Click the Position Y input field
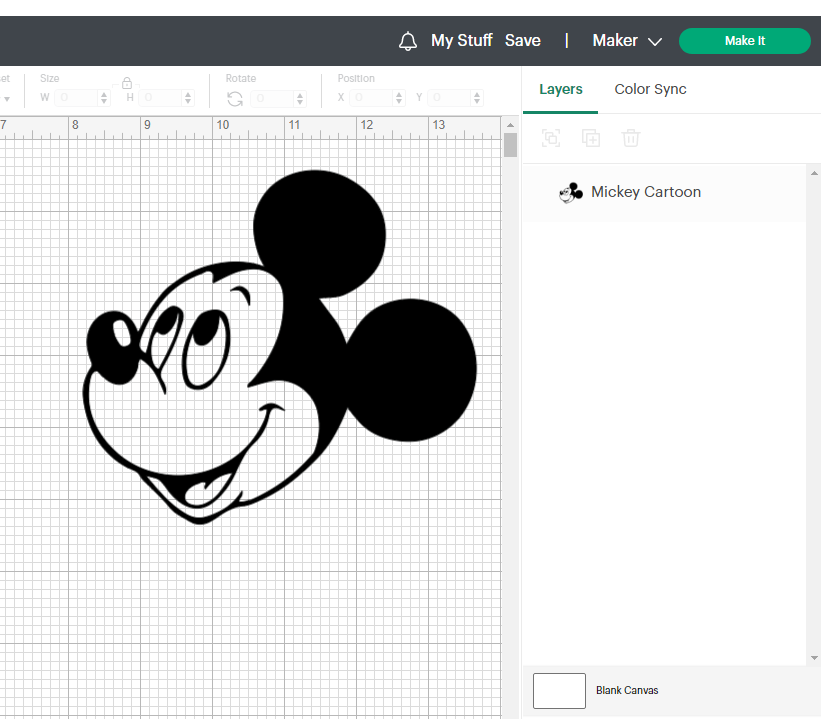 coord(449,97)
